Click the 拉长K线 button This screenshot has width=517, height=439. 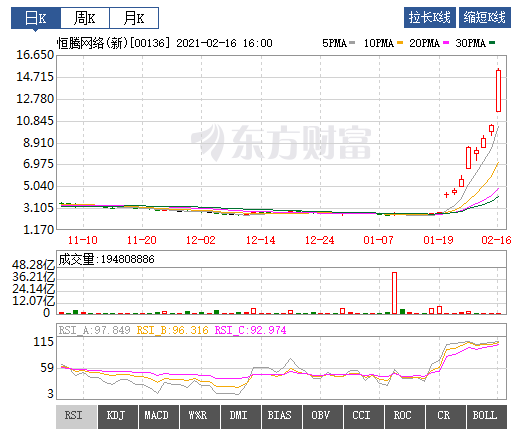[430, 17]
